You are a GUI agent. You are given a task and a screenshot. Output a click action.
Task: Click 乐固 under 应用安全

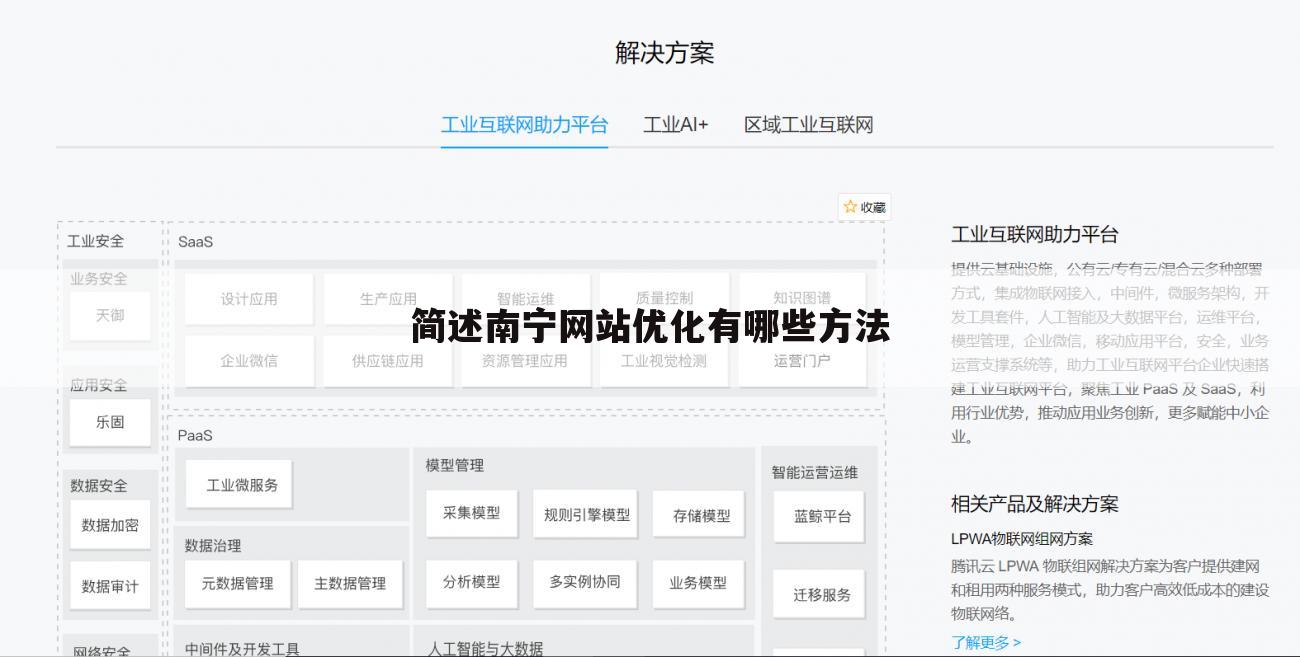click(x=110, y=422)
